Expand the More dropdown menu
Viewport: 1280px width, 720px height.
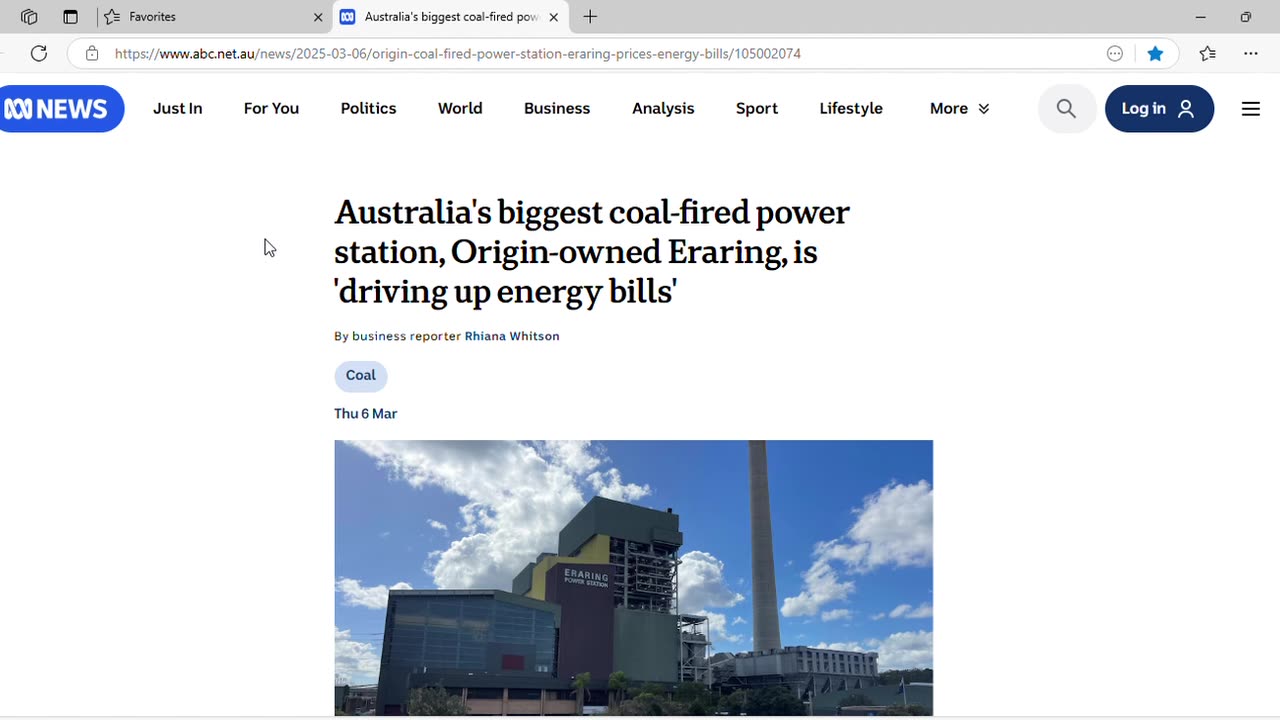click(x=959, y=109)
